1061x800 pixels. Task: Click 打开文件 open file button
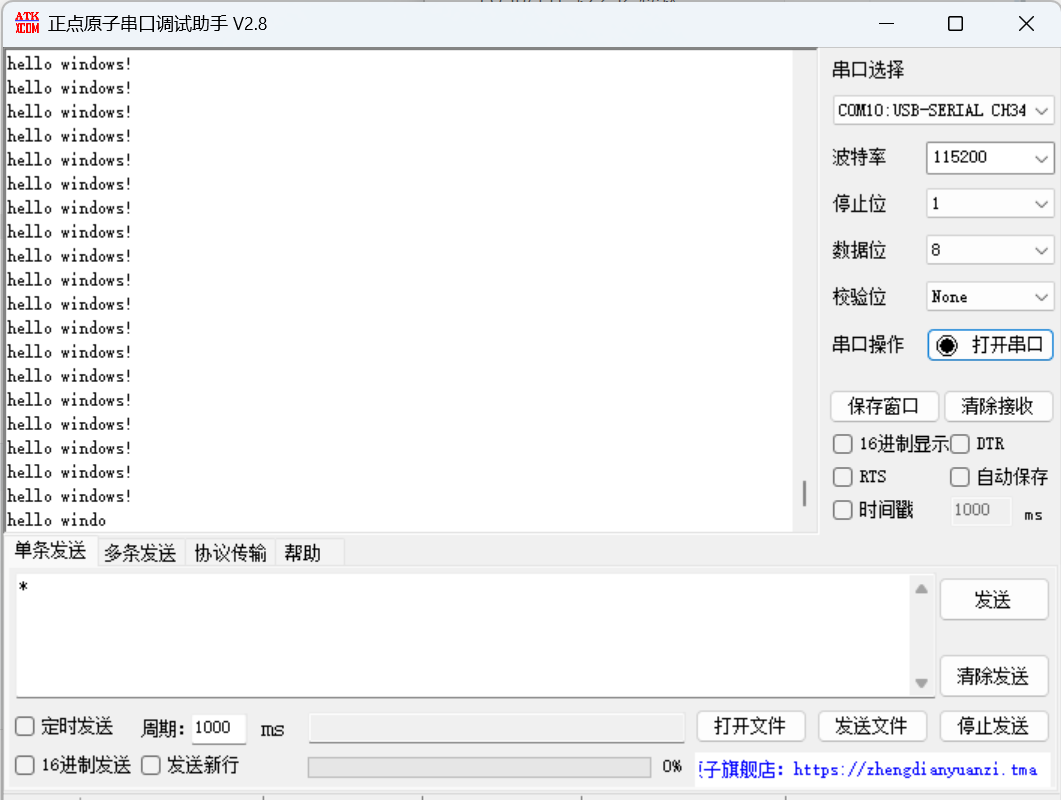pyautogui.click(x=750, y=726)
